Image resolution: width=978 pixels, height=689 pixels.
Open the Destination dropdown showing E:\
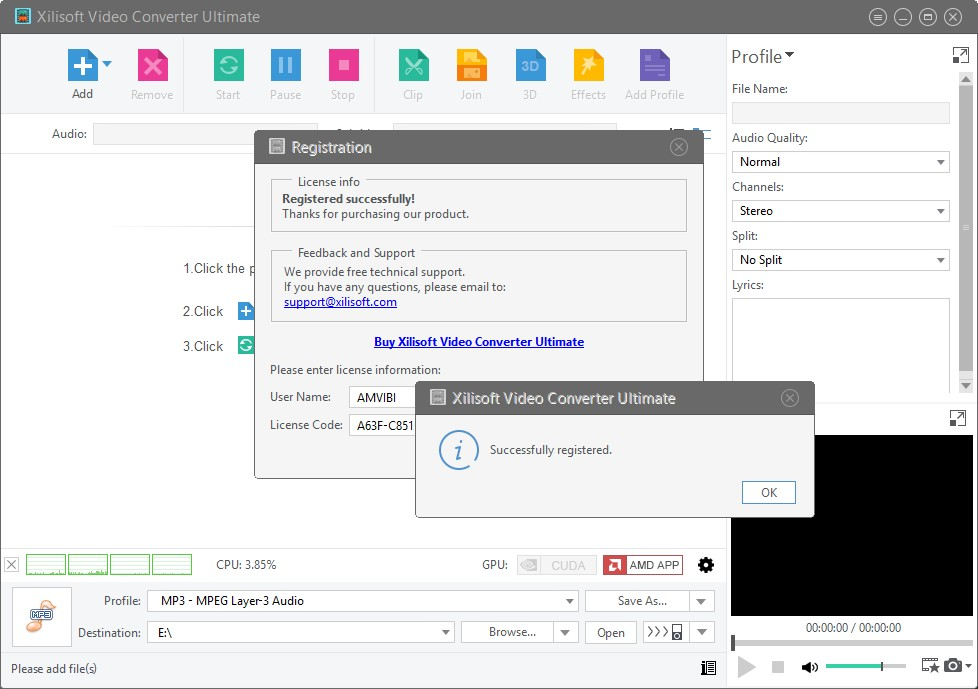(x=301, y=632)
